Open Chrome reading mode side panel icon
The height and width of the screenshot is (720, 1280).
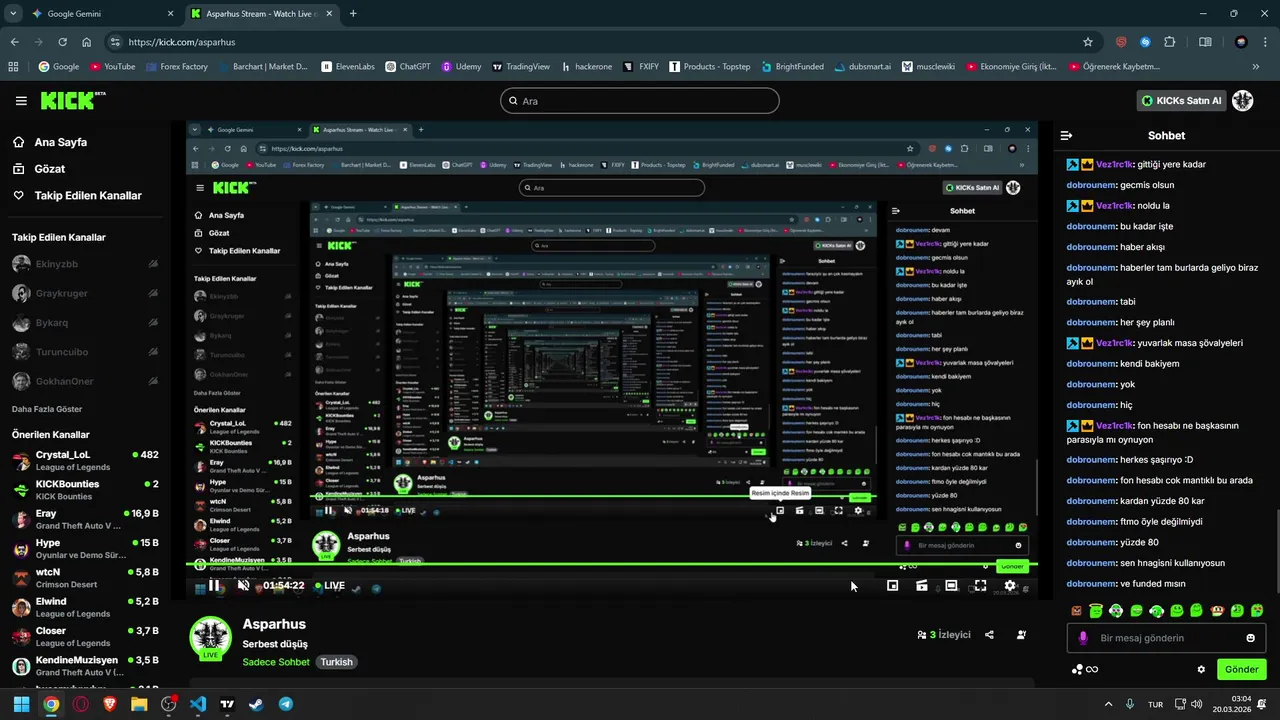tap(1205, 42)
